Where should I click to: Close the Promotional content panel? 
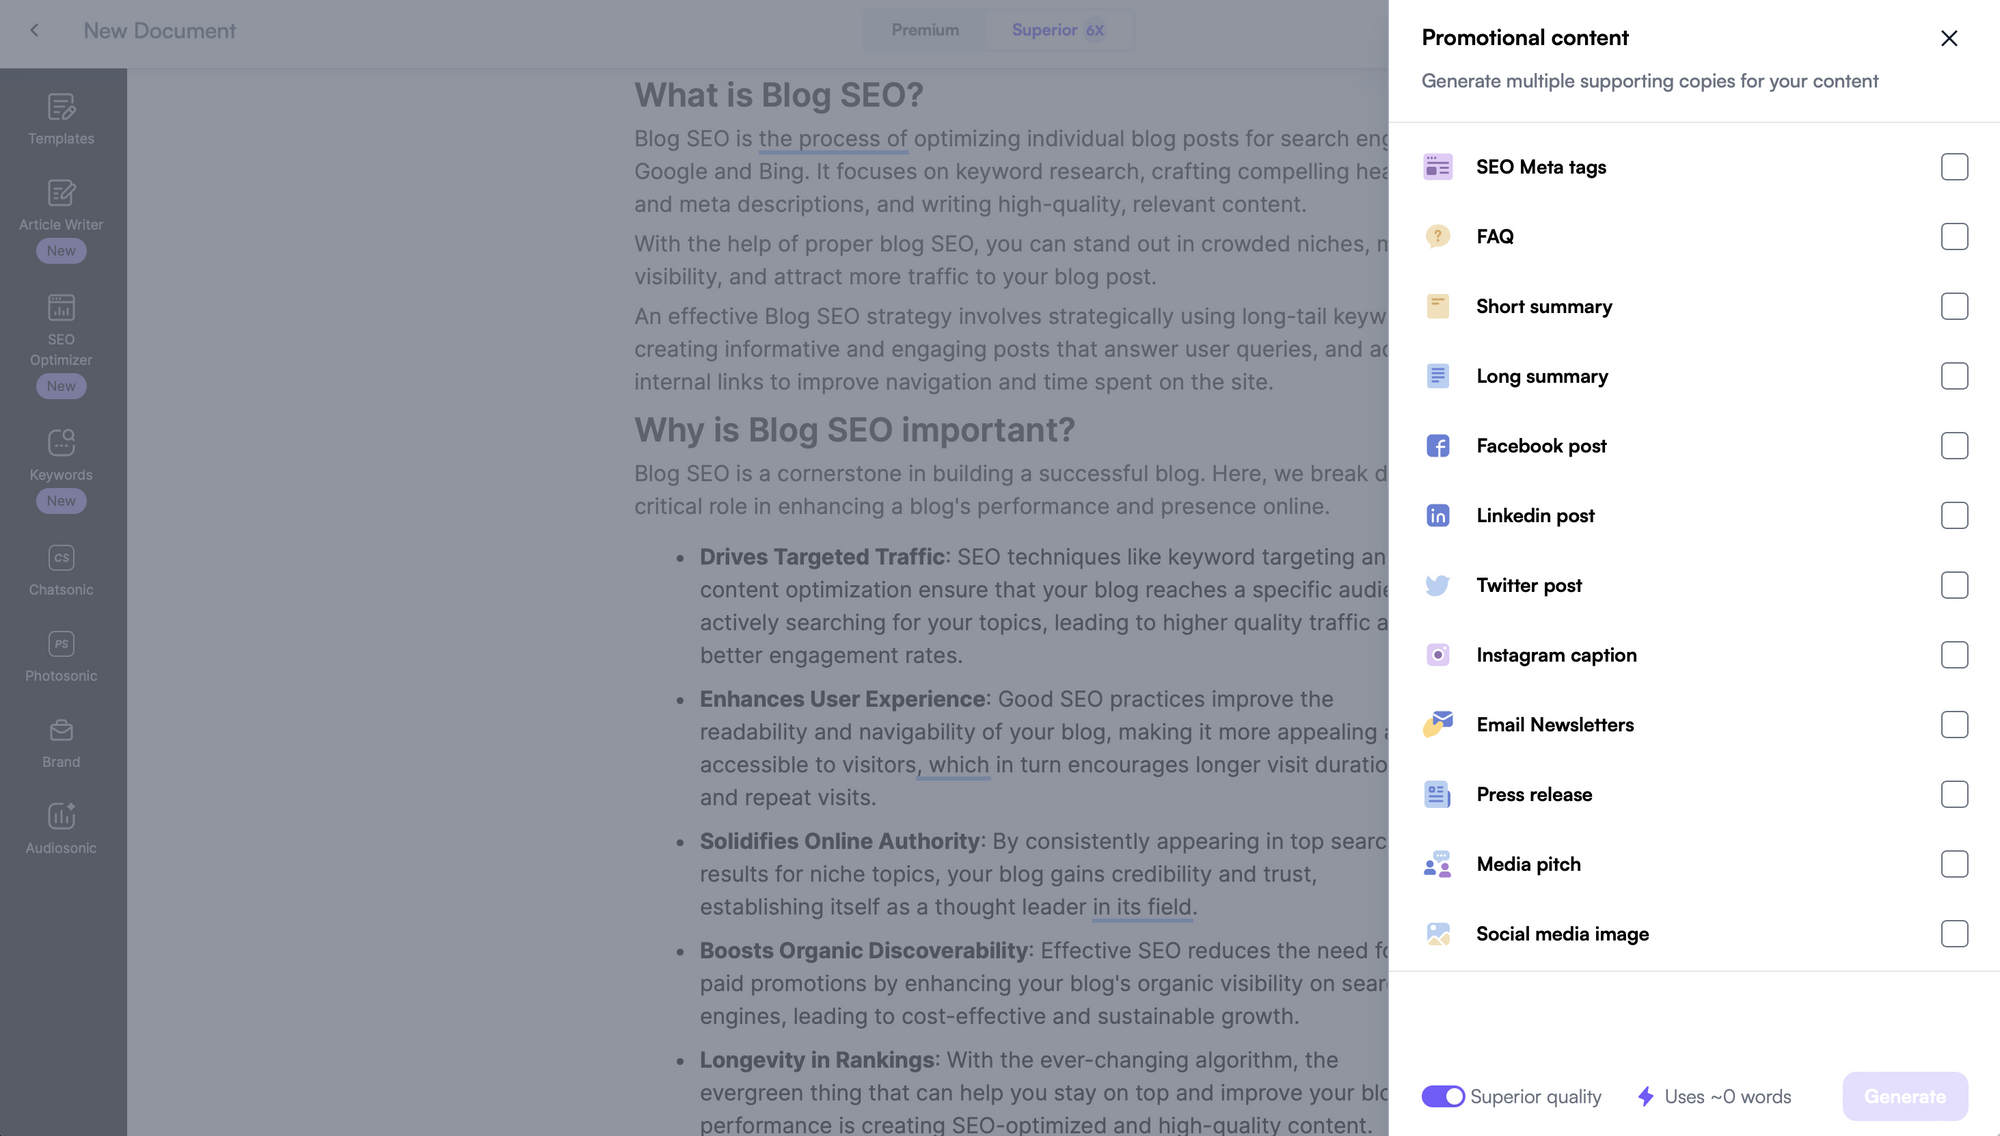[1949, 38]
